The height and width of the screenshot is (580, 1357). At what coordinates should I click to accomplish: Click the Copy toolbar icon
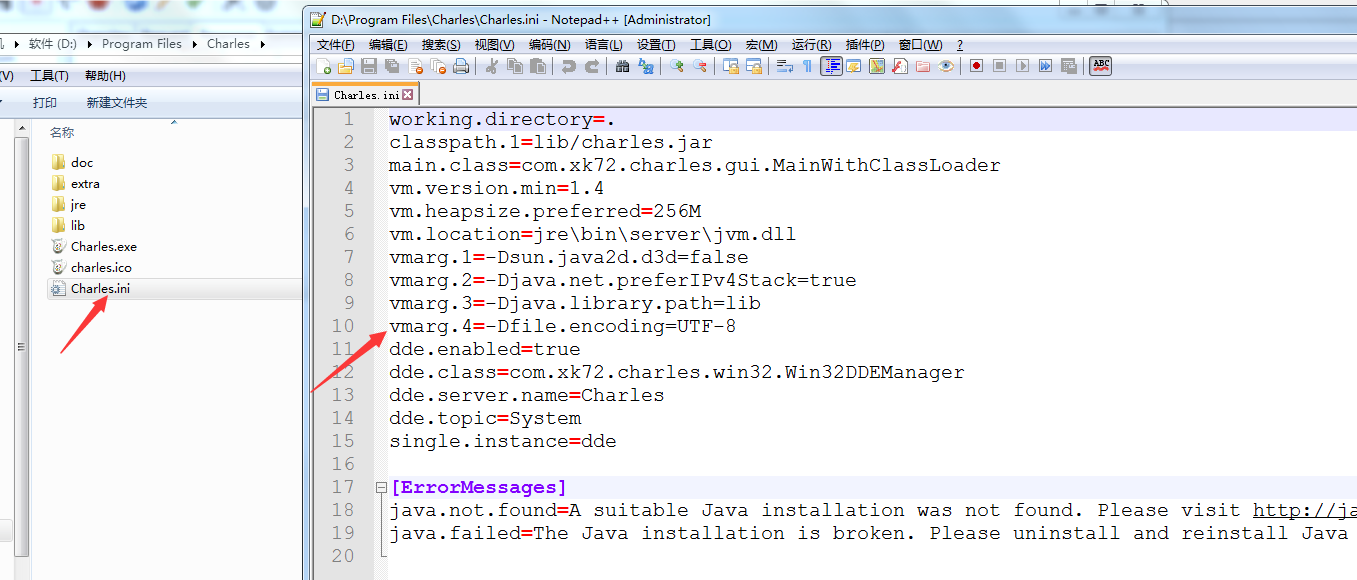click(x=515, y=66)
